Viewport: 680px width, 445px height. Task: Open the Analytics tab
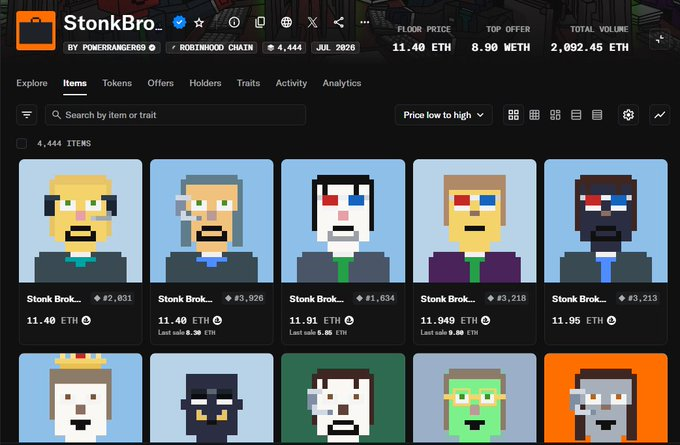tap(342, 83)
